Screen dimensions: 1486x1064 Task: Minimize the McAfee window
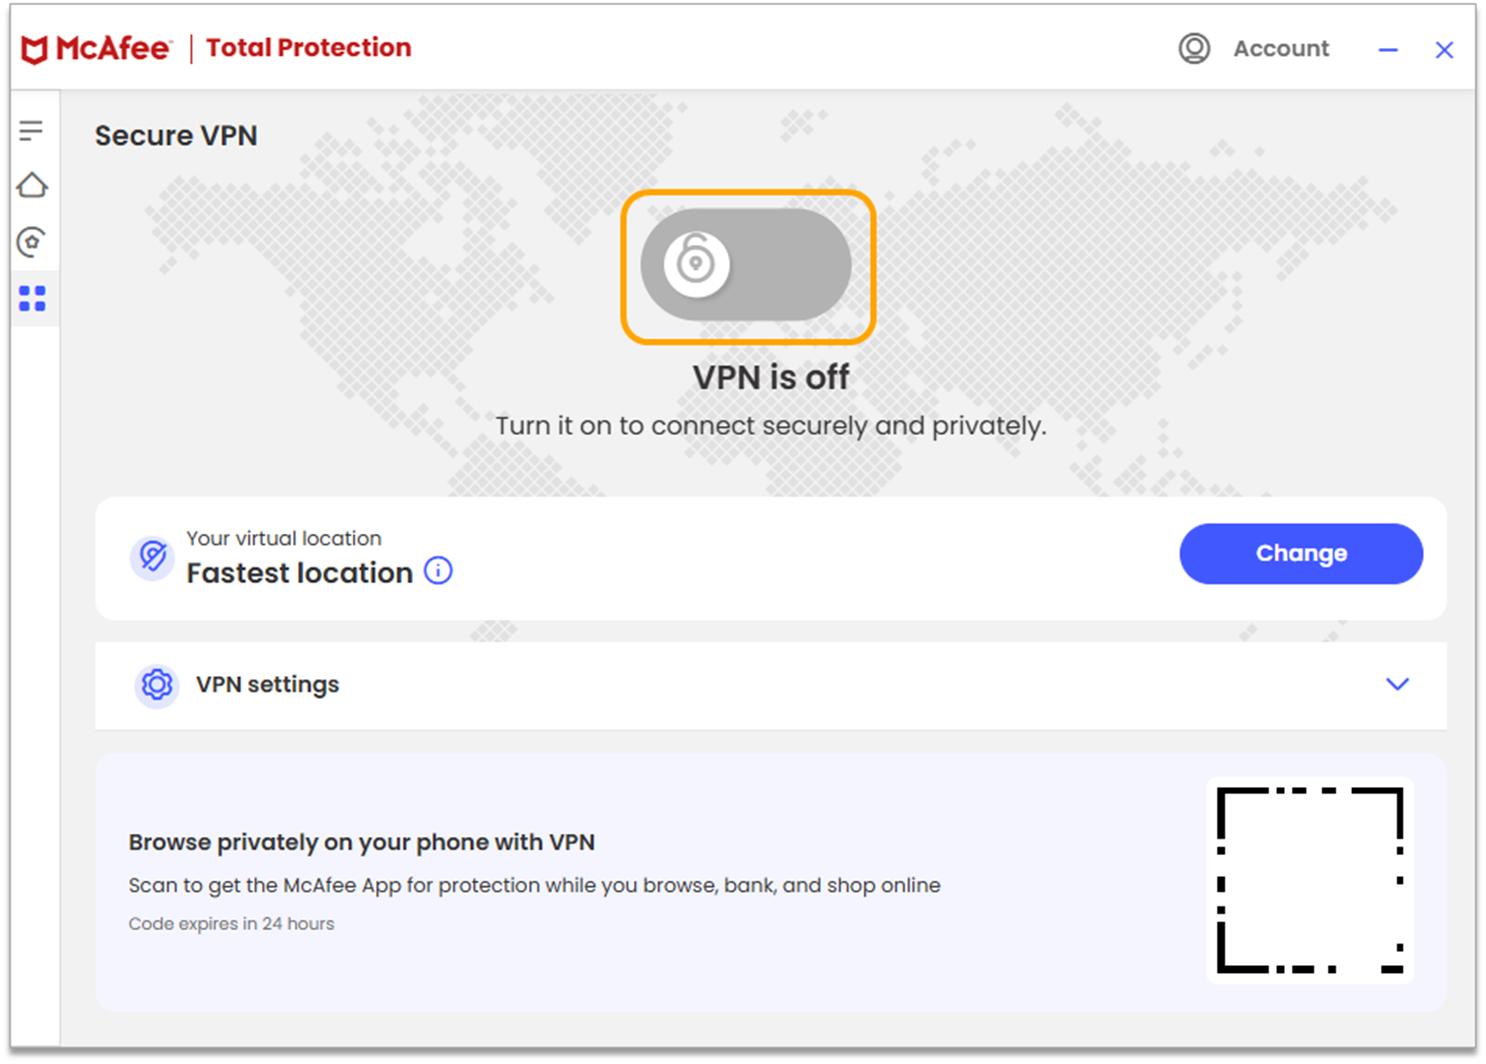pos(1388,49)
